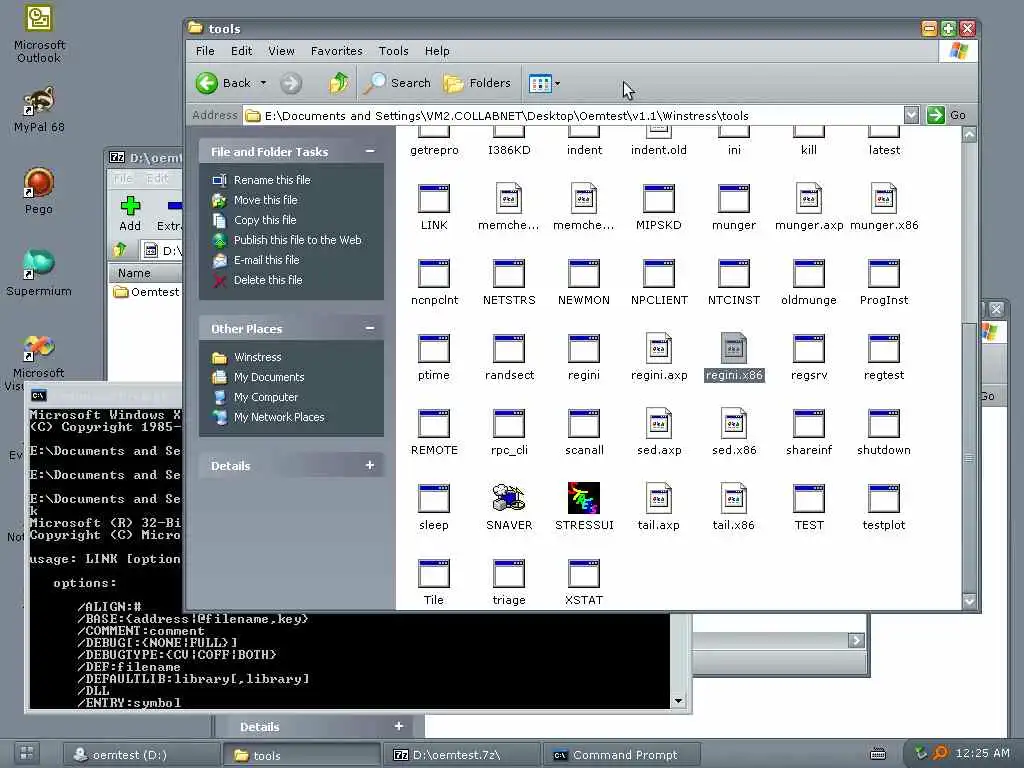Click the Up folder toolbar icon

pyautogui.click(x=338, y=83)
